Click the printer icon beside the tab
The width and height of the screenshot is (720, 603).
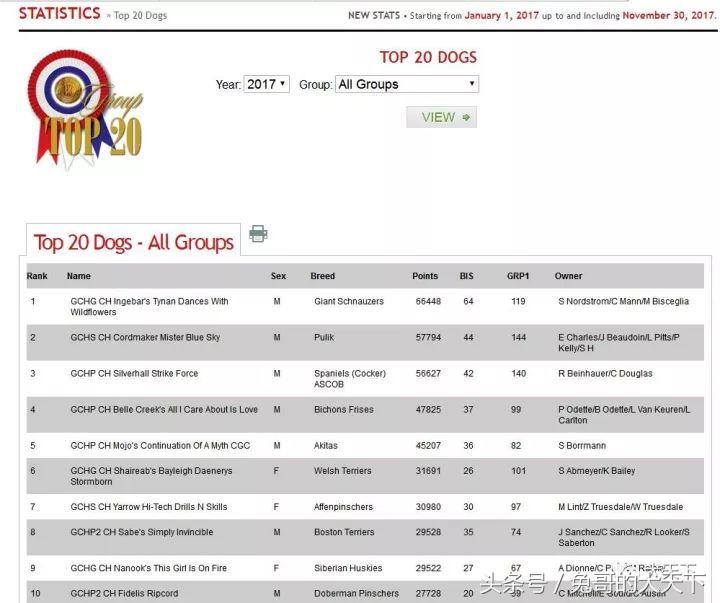[258, 234]
